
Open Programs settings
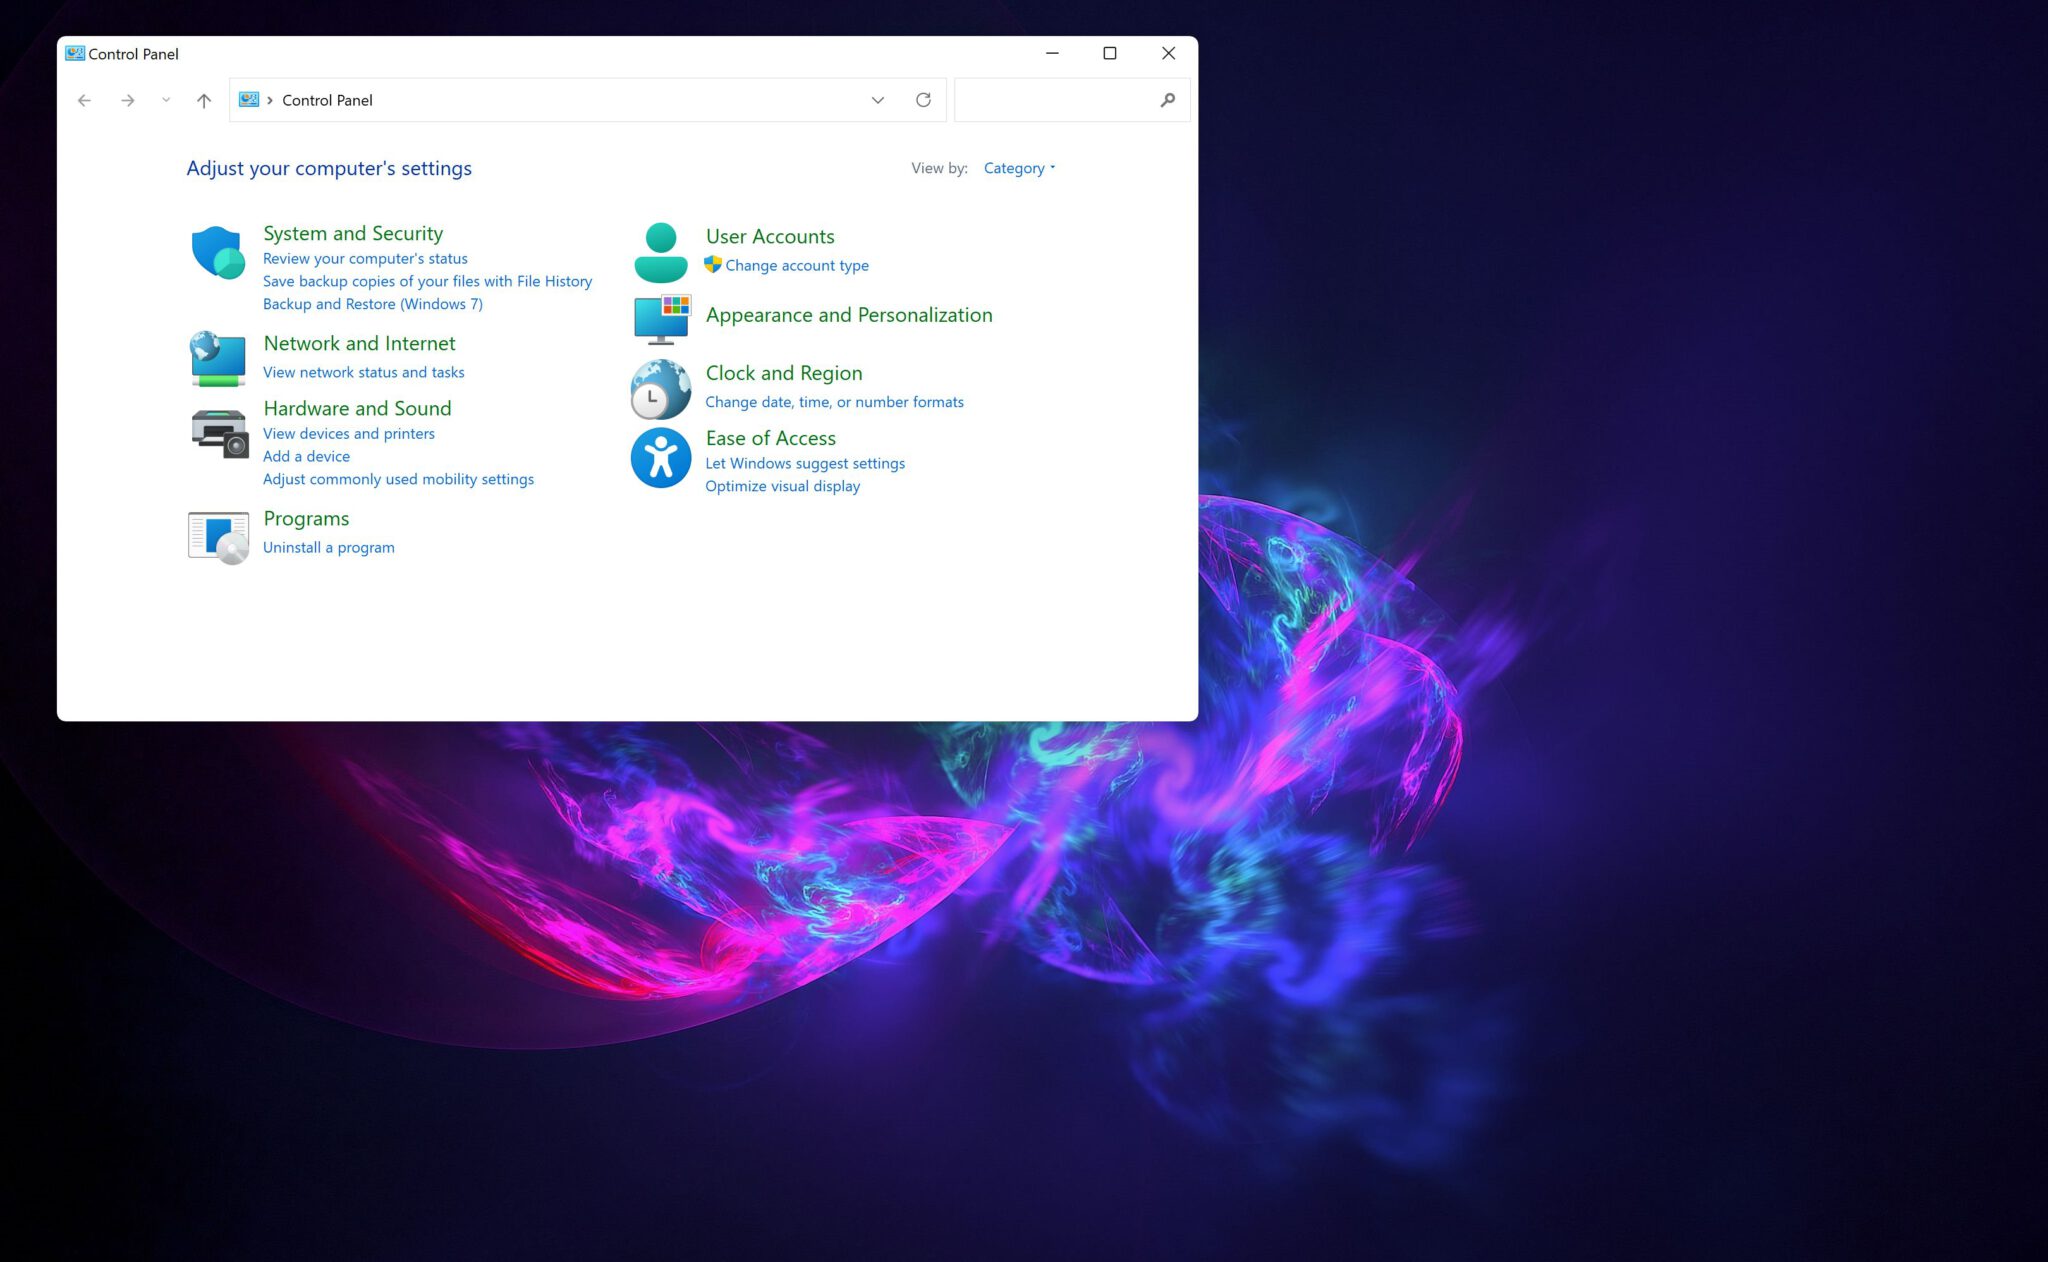click(306, 518)
